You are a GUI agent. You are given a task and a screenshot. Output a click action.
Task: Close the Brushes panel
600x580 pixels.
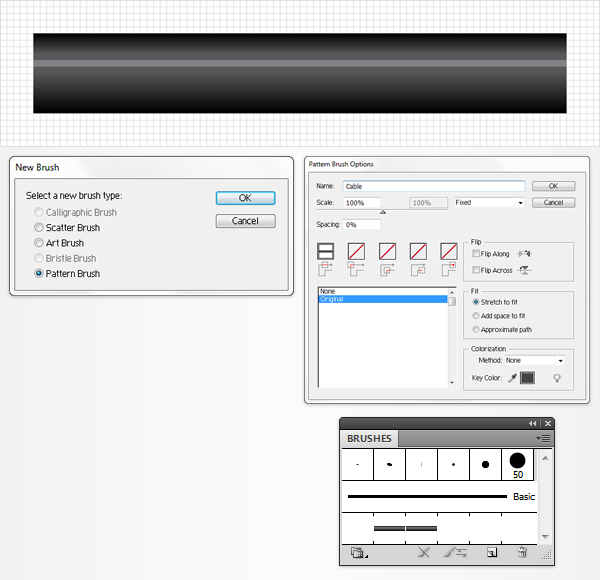pyautogui.click(x=548, y=423)
